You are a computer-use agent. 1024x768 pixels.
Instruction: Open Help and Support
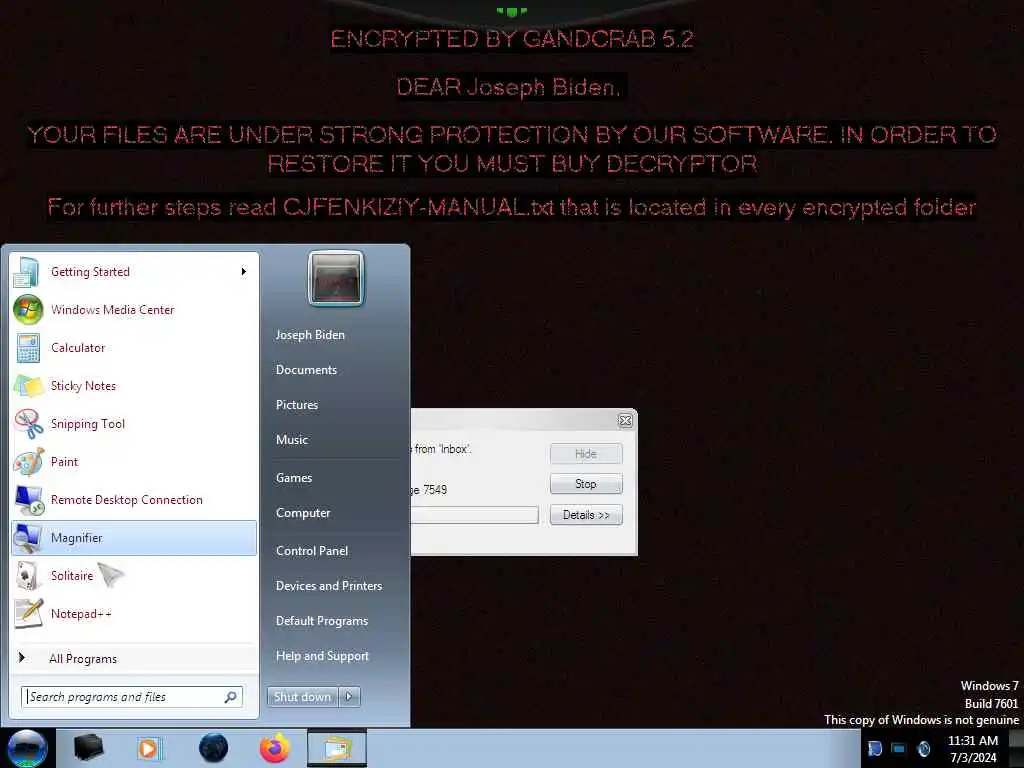[x=322, y=656]
